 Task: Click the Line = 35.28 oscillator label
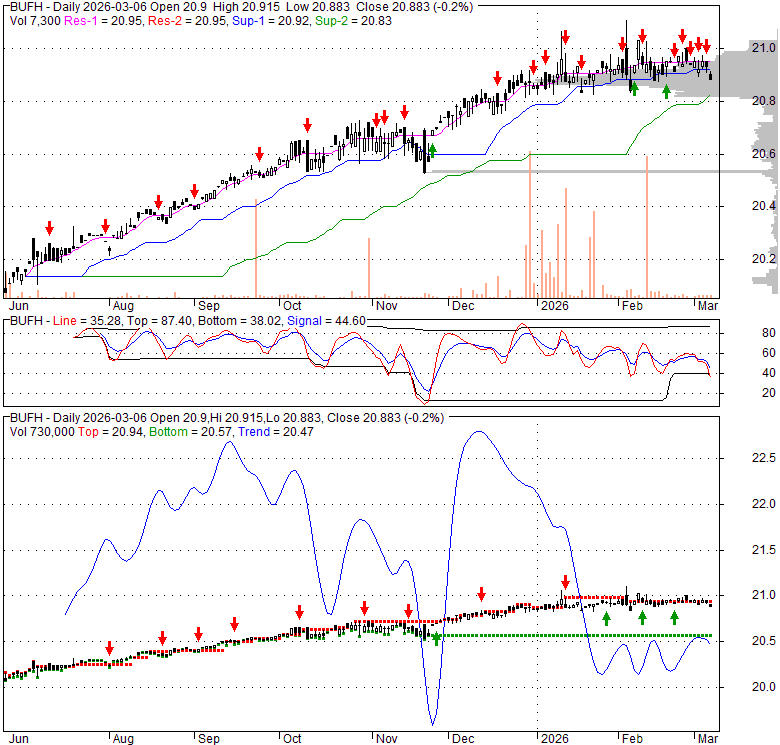coord(87,321)
